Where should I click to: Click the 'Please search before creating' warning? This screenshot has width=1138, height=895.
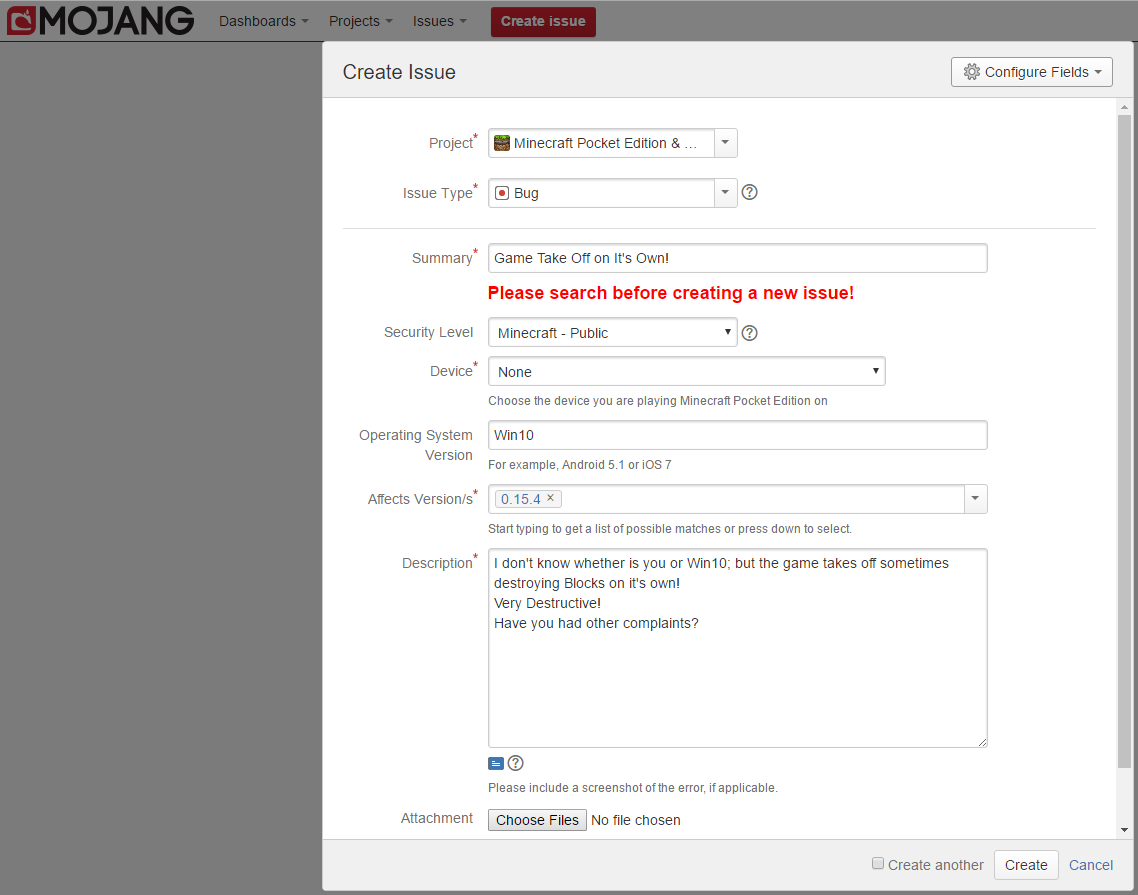point(671,293)
